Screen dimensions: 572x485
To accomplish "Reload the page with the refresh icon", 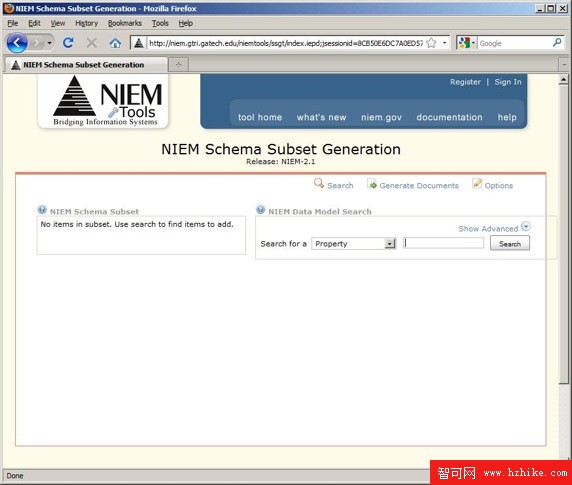I will (x=68, y=43).
